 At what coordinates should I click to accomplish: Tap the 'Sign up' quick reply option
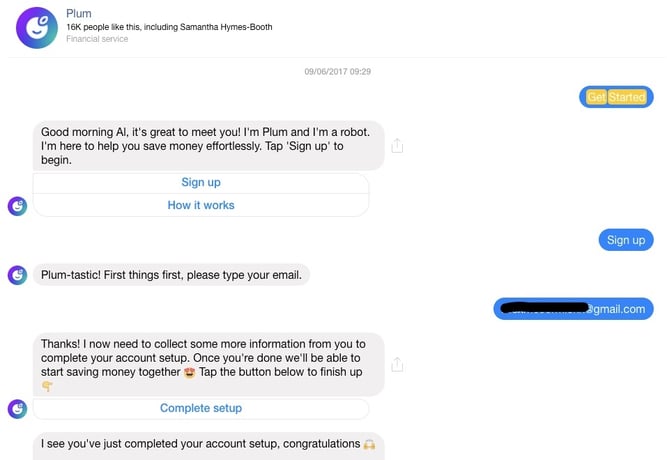201,183
